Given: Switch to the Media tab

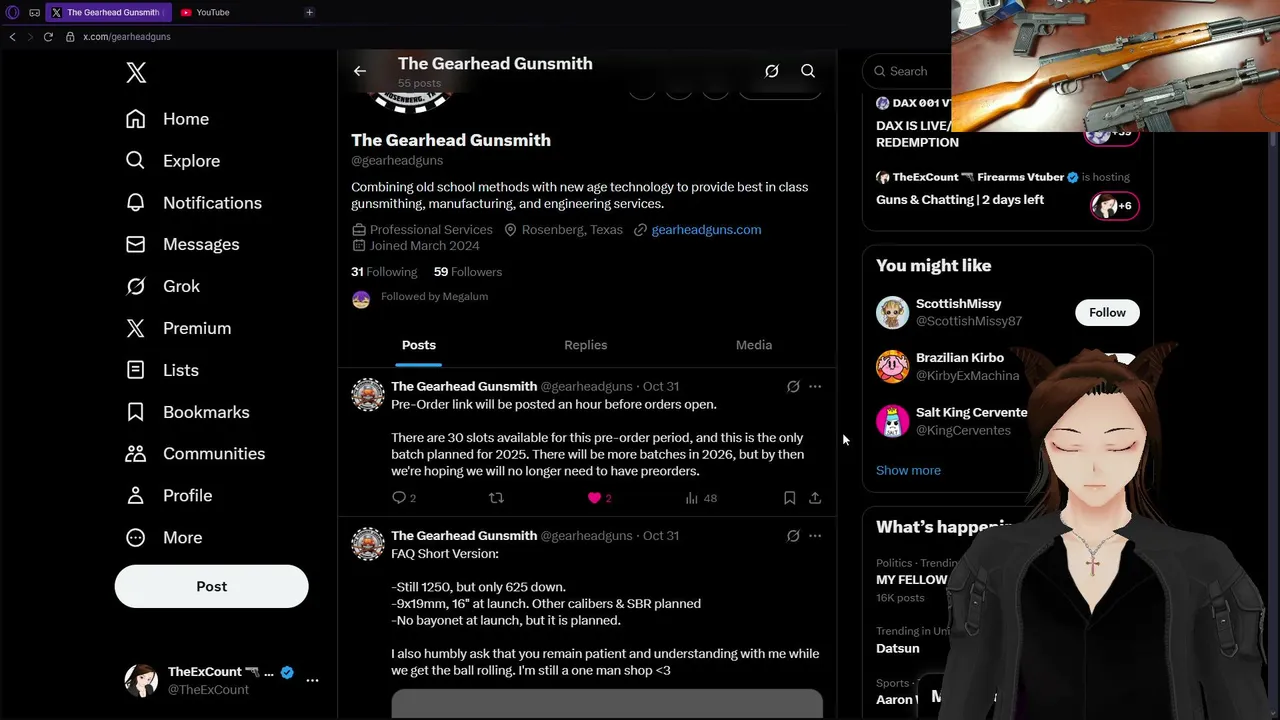Looking at the screenshot, I should click(754, 345).
